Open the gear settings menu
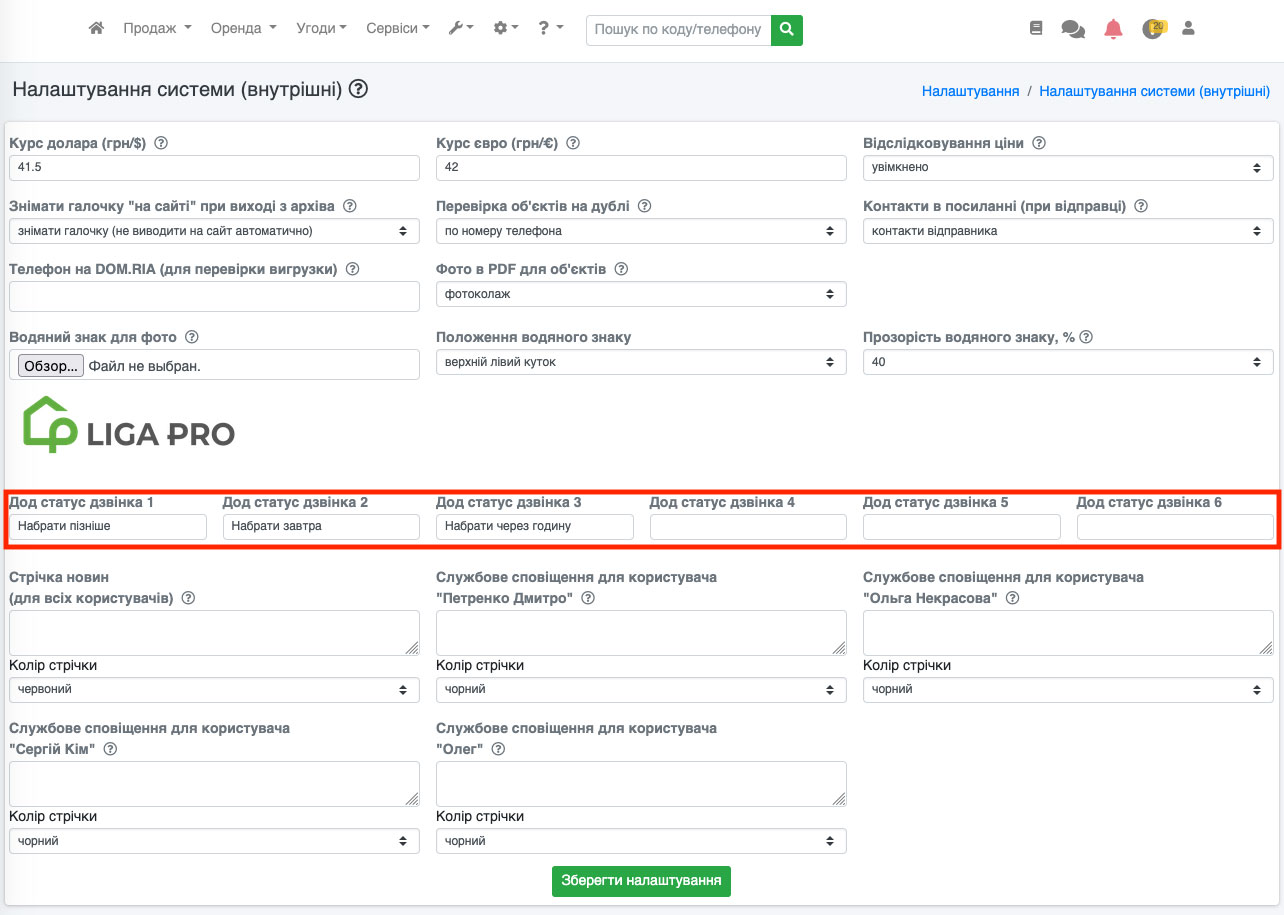 pyautogui.click(x=506, y=29)
